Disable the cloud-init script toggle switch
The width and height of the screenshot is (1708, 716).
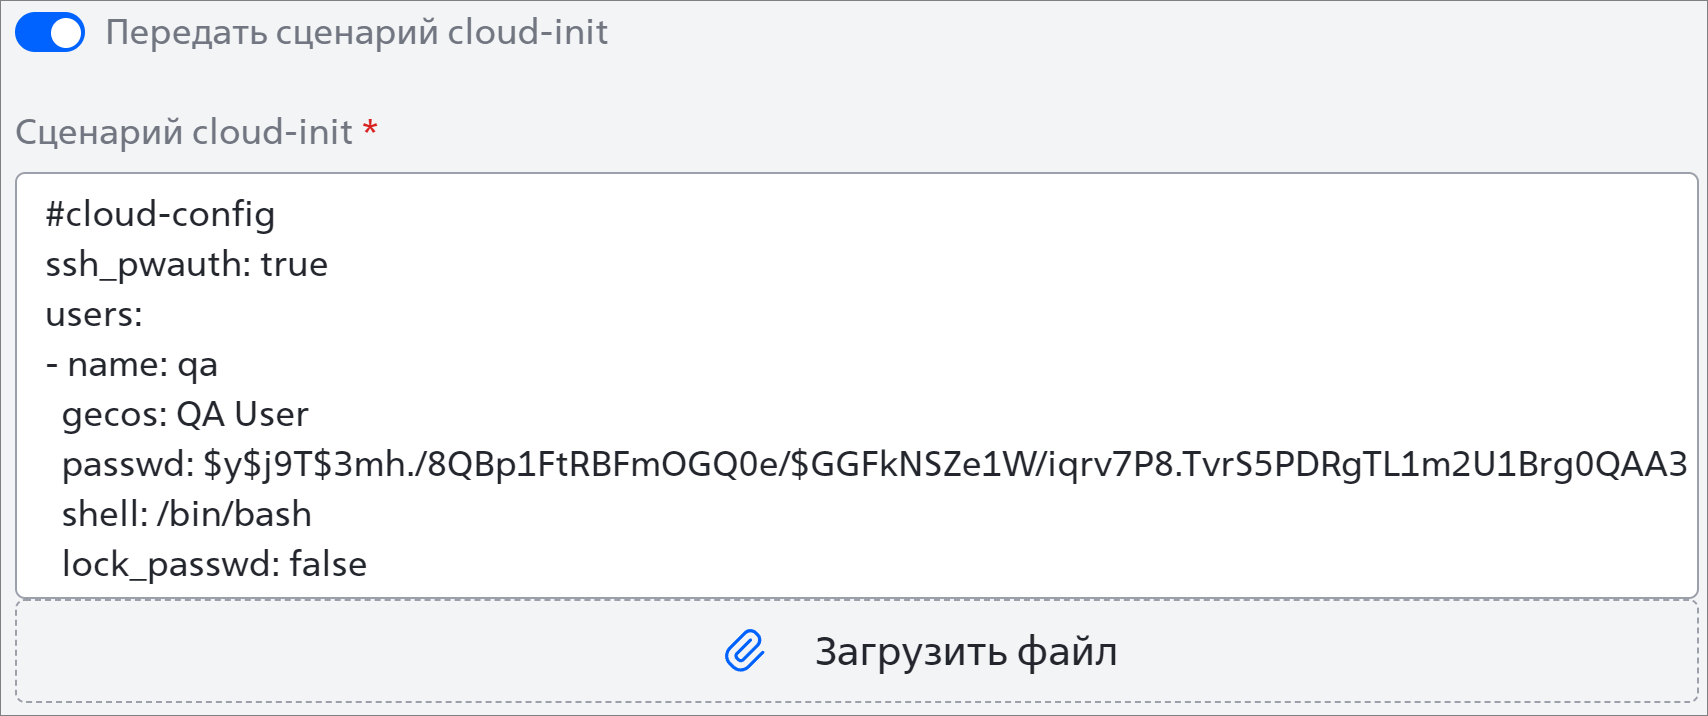(50, 33)
